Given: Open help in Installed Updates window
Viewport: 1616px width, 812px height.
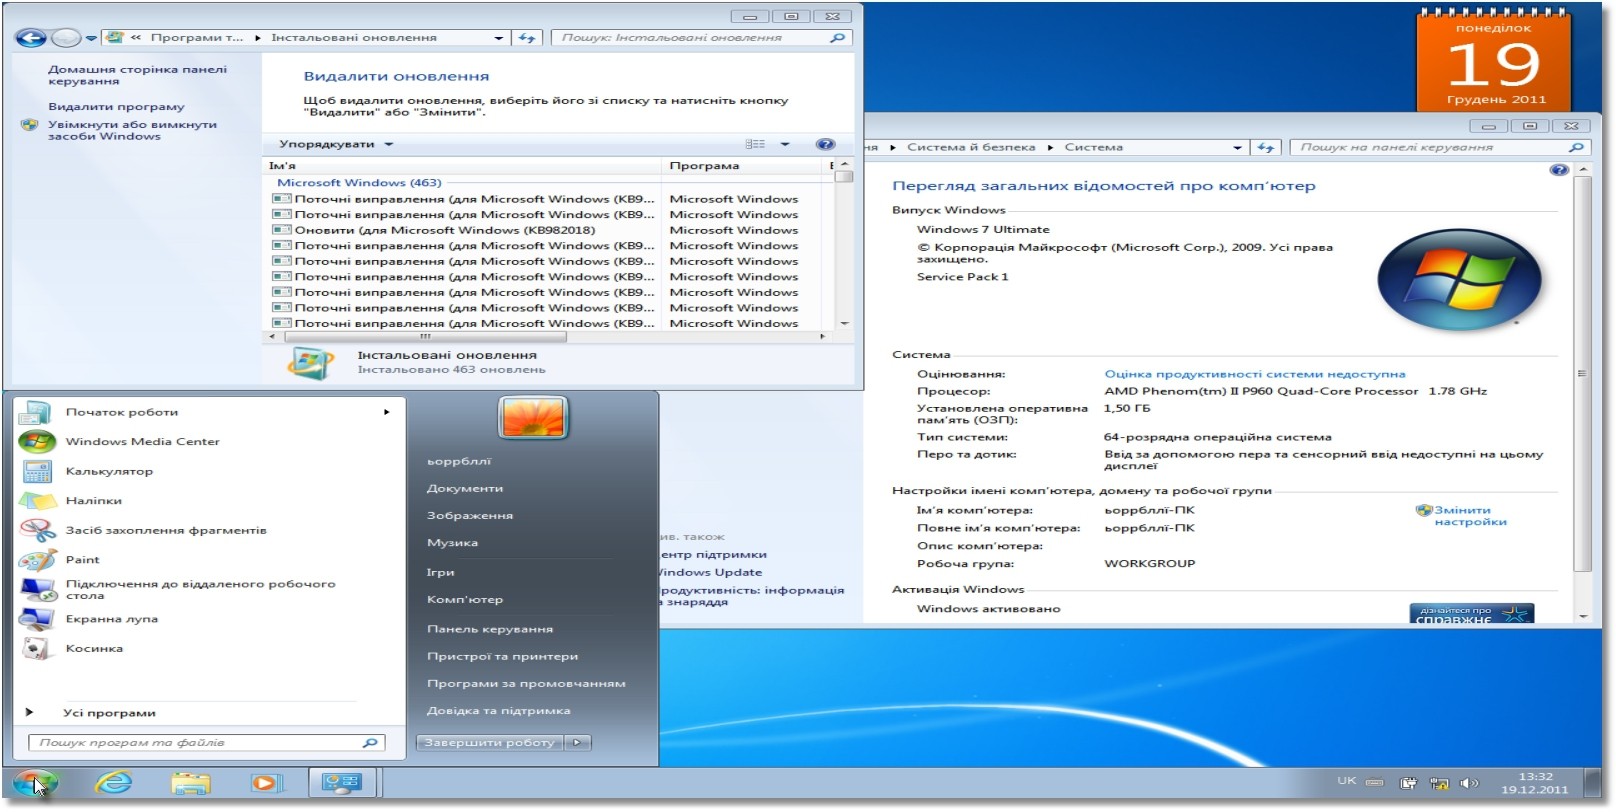Looking at the screenshot, I should pos(825,144).
